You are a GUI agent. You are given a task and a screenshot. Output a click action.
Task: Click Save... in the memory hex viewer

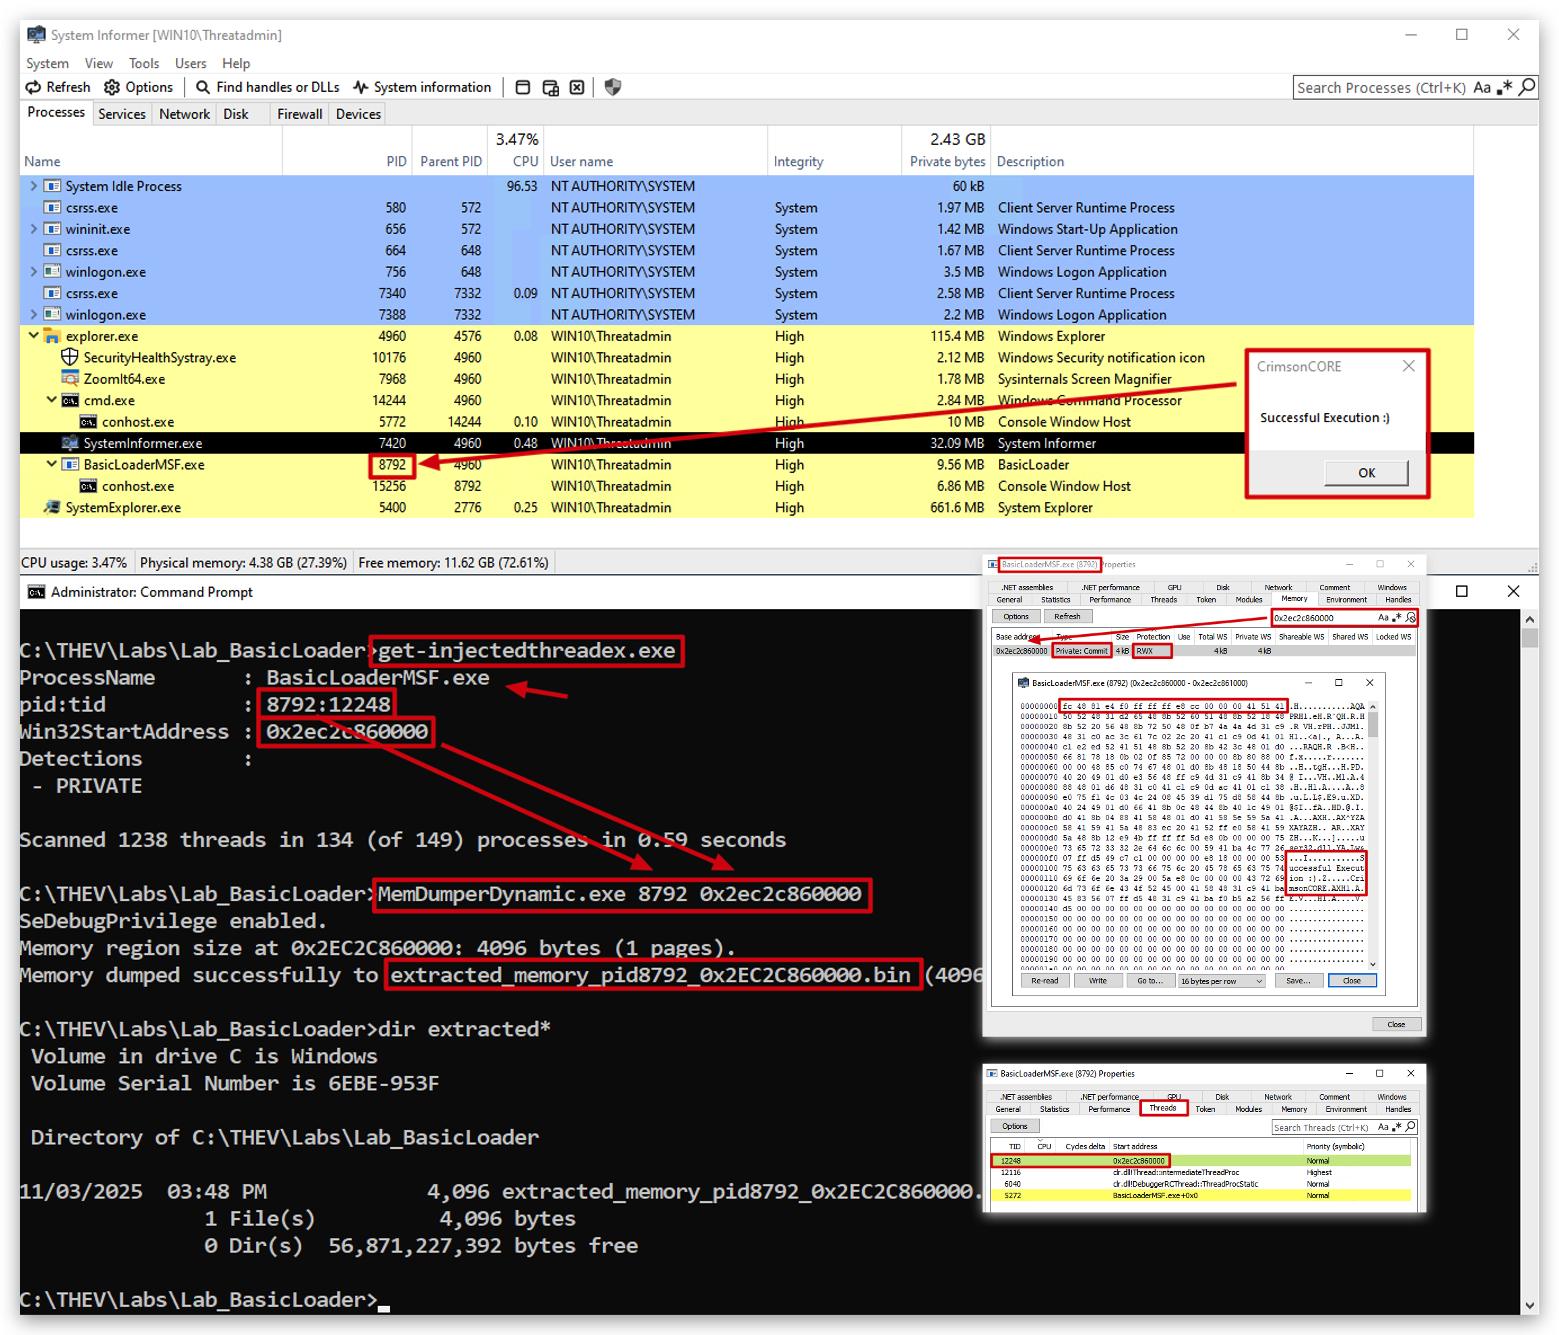coord(1298,981)
